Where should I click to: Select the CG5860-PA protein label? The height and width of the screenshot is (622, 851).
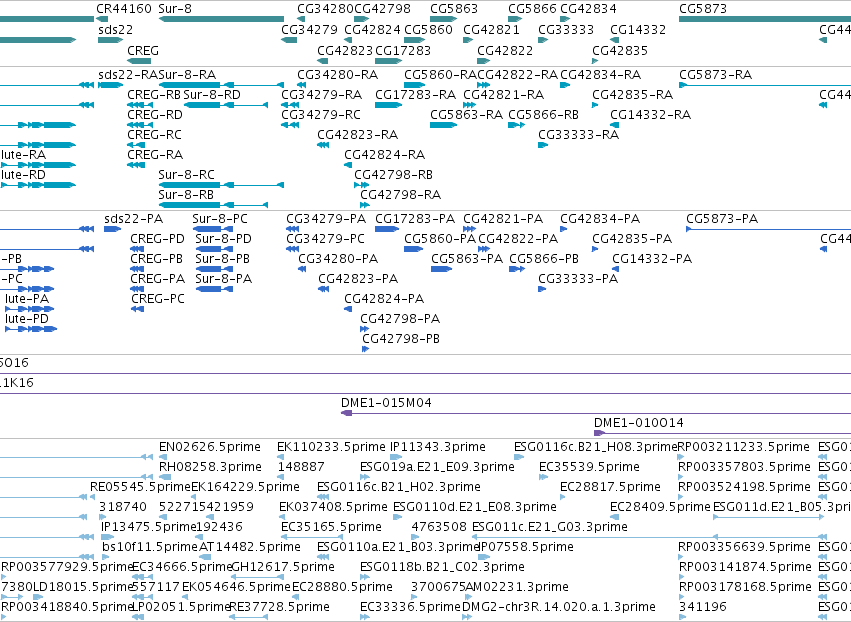440,239
